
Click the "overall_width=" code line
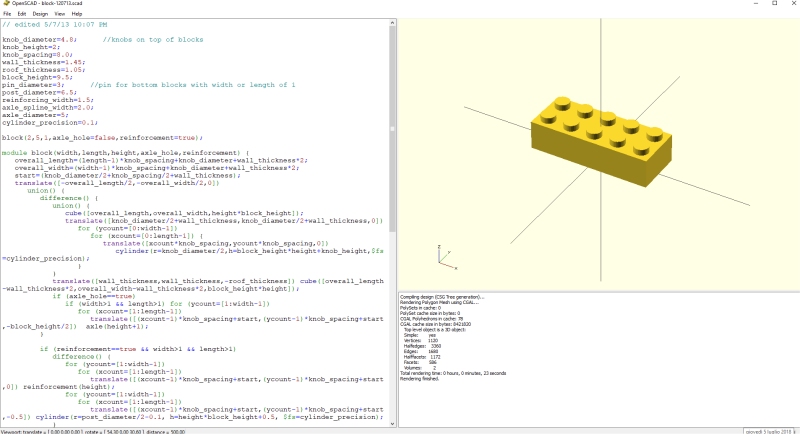[157, 168]
